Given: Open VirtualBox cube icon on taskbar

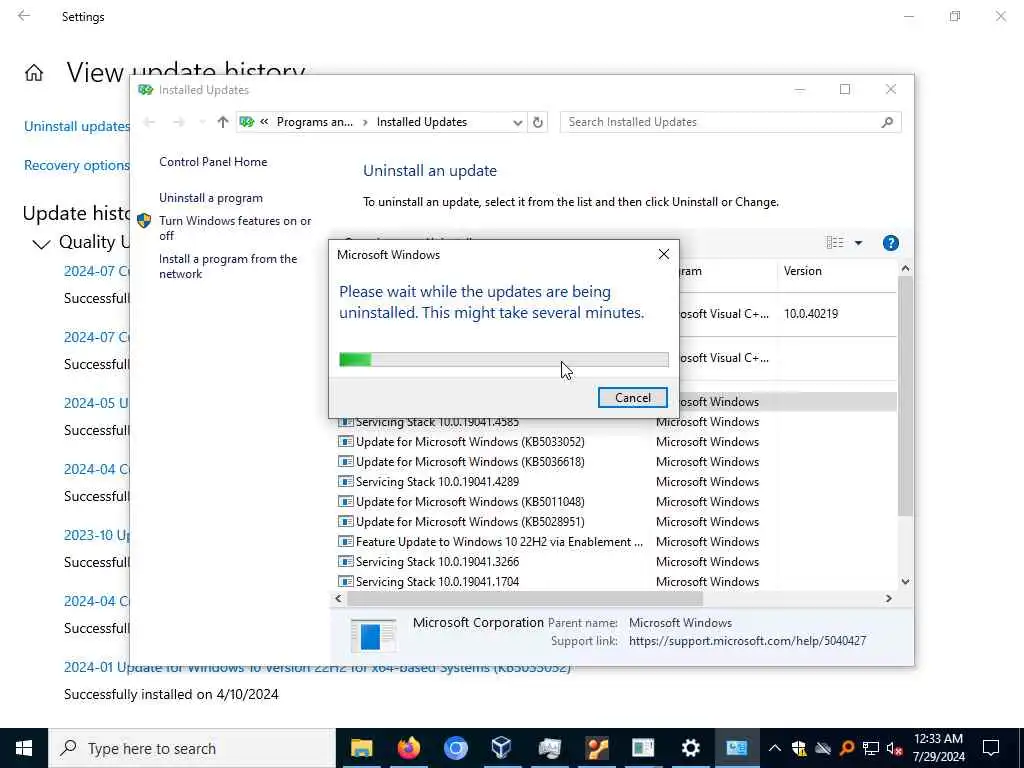Looking at the screenshot, I should pos(502,748).
